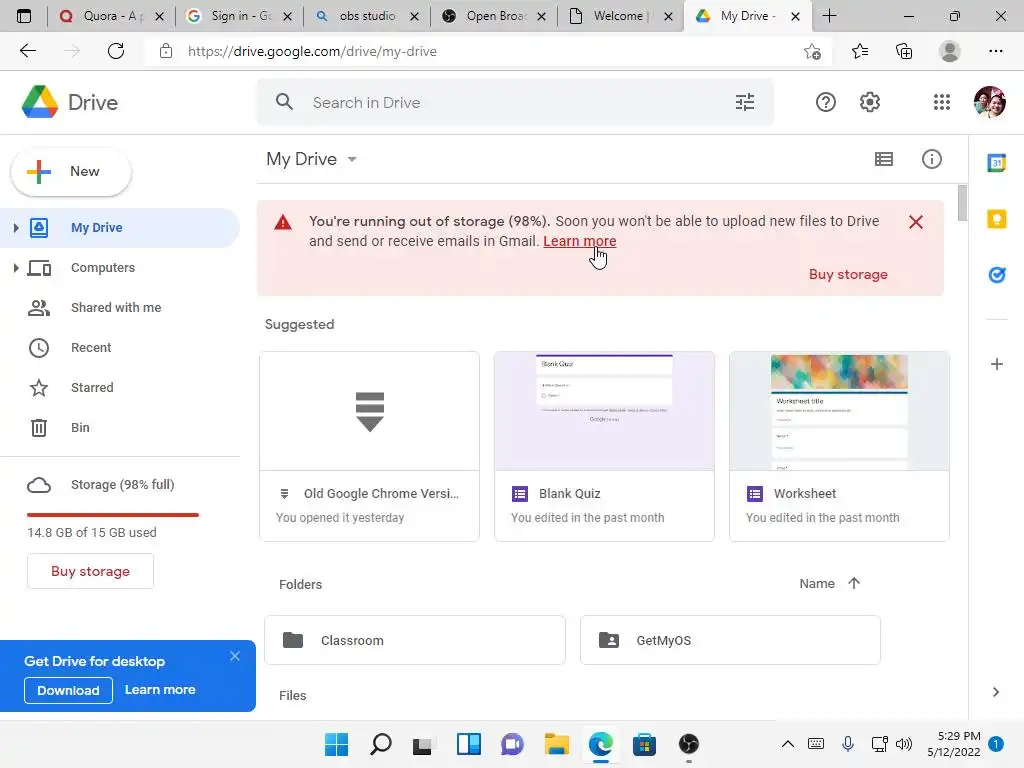Close the Drive for desktop promo
Screen dimensions: 1024x768
[x=235, y=656]
